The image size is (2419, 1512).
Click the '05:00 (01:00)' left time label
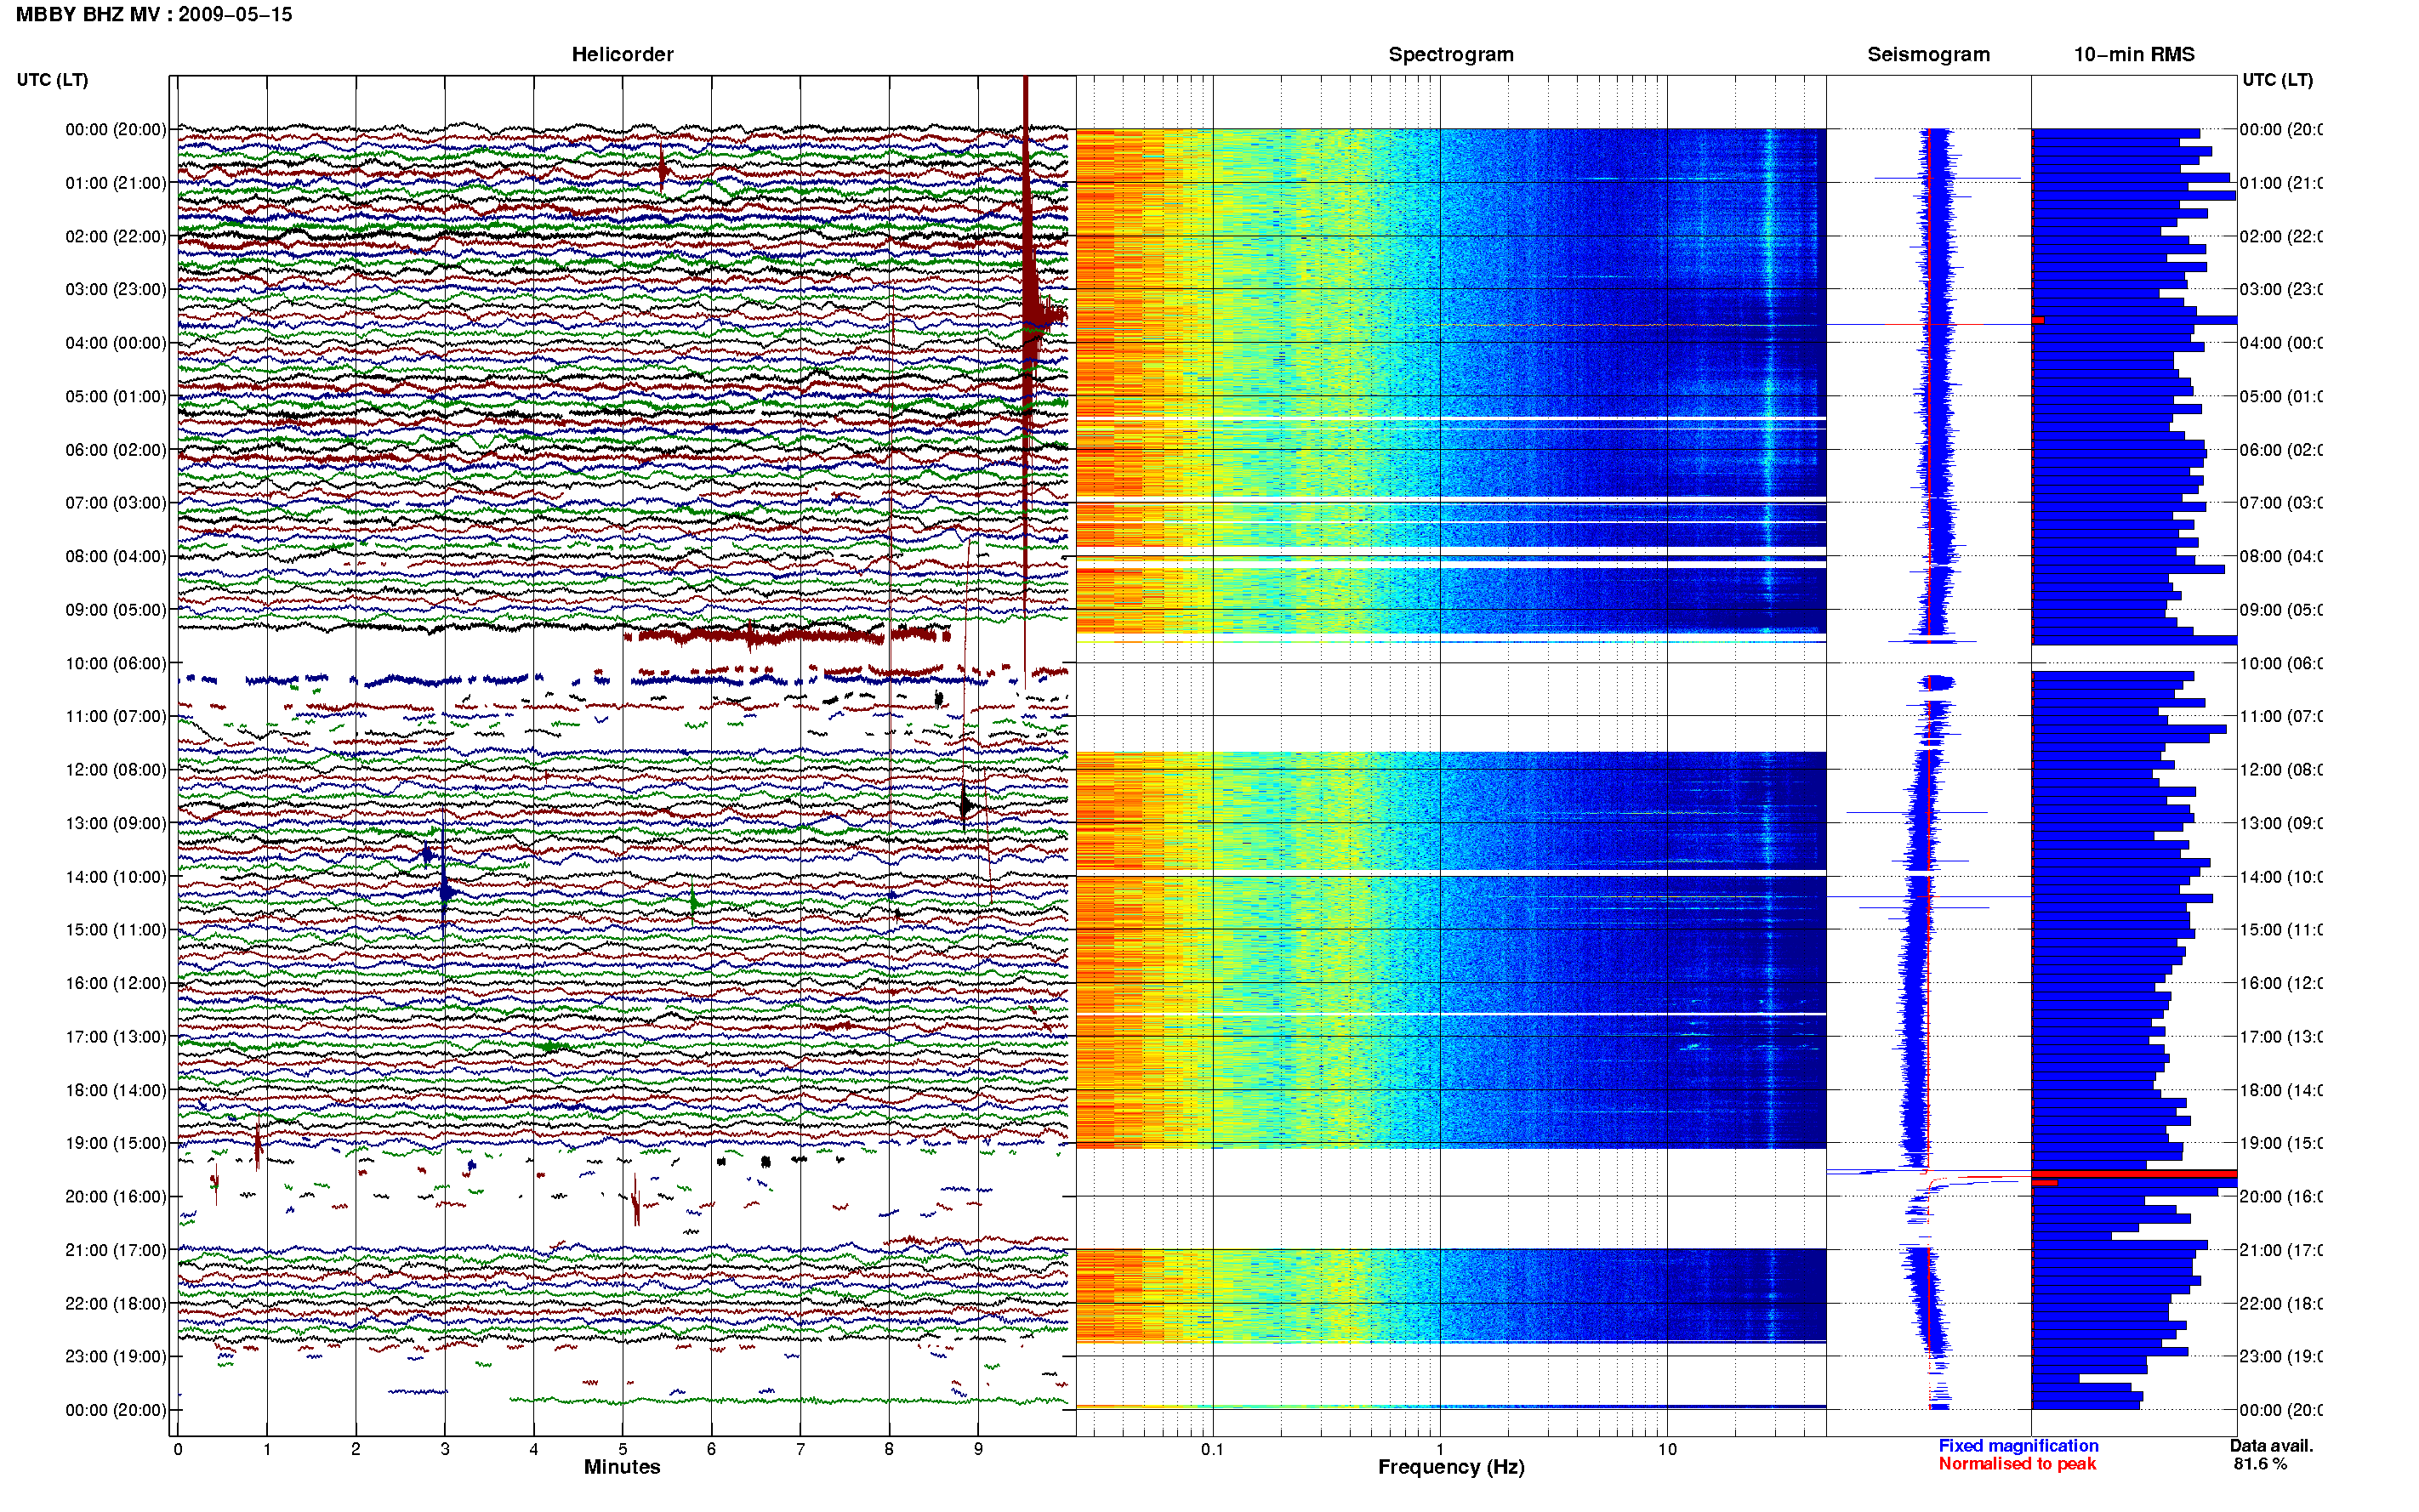116,396
